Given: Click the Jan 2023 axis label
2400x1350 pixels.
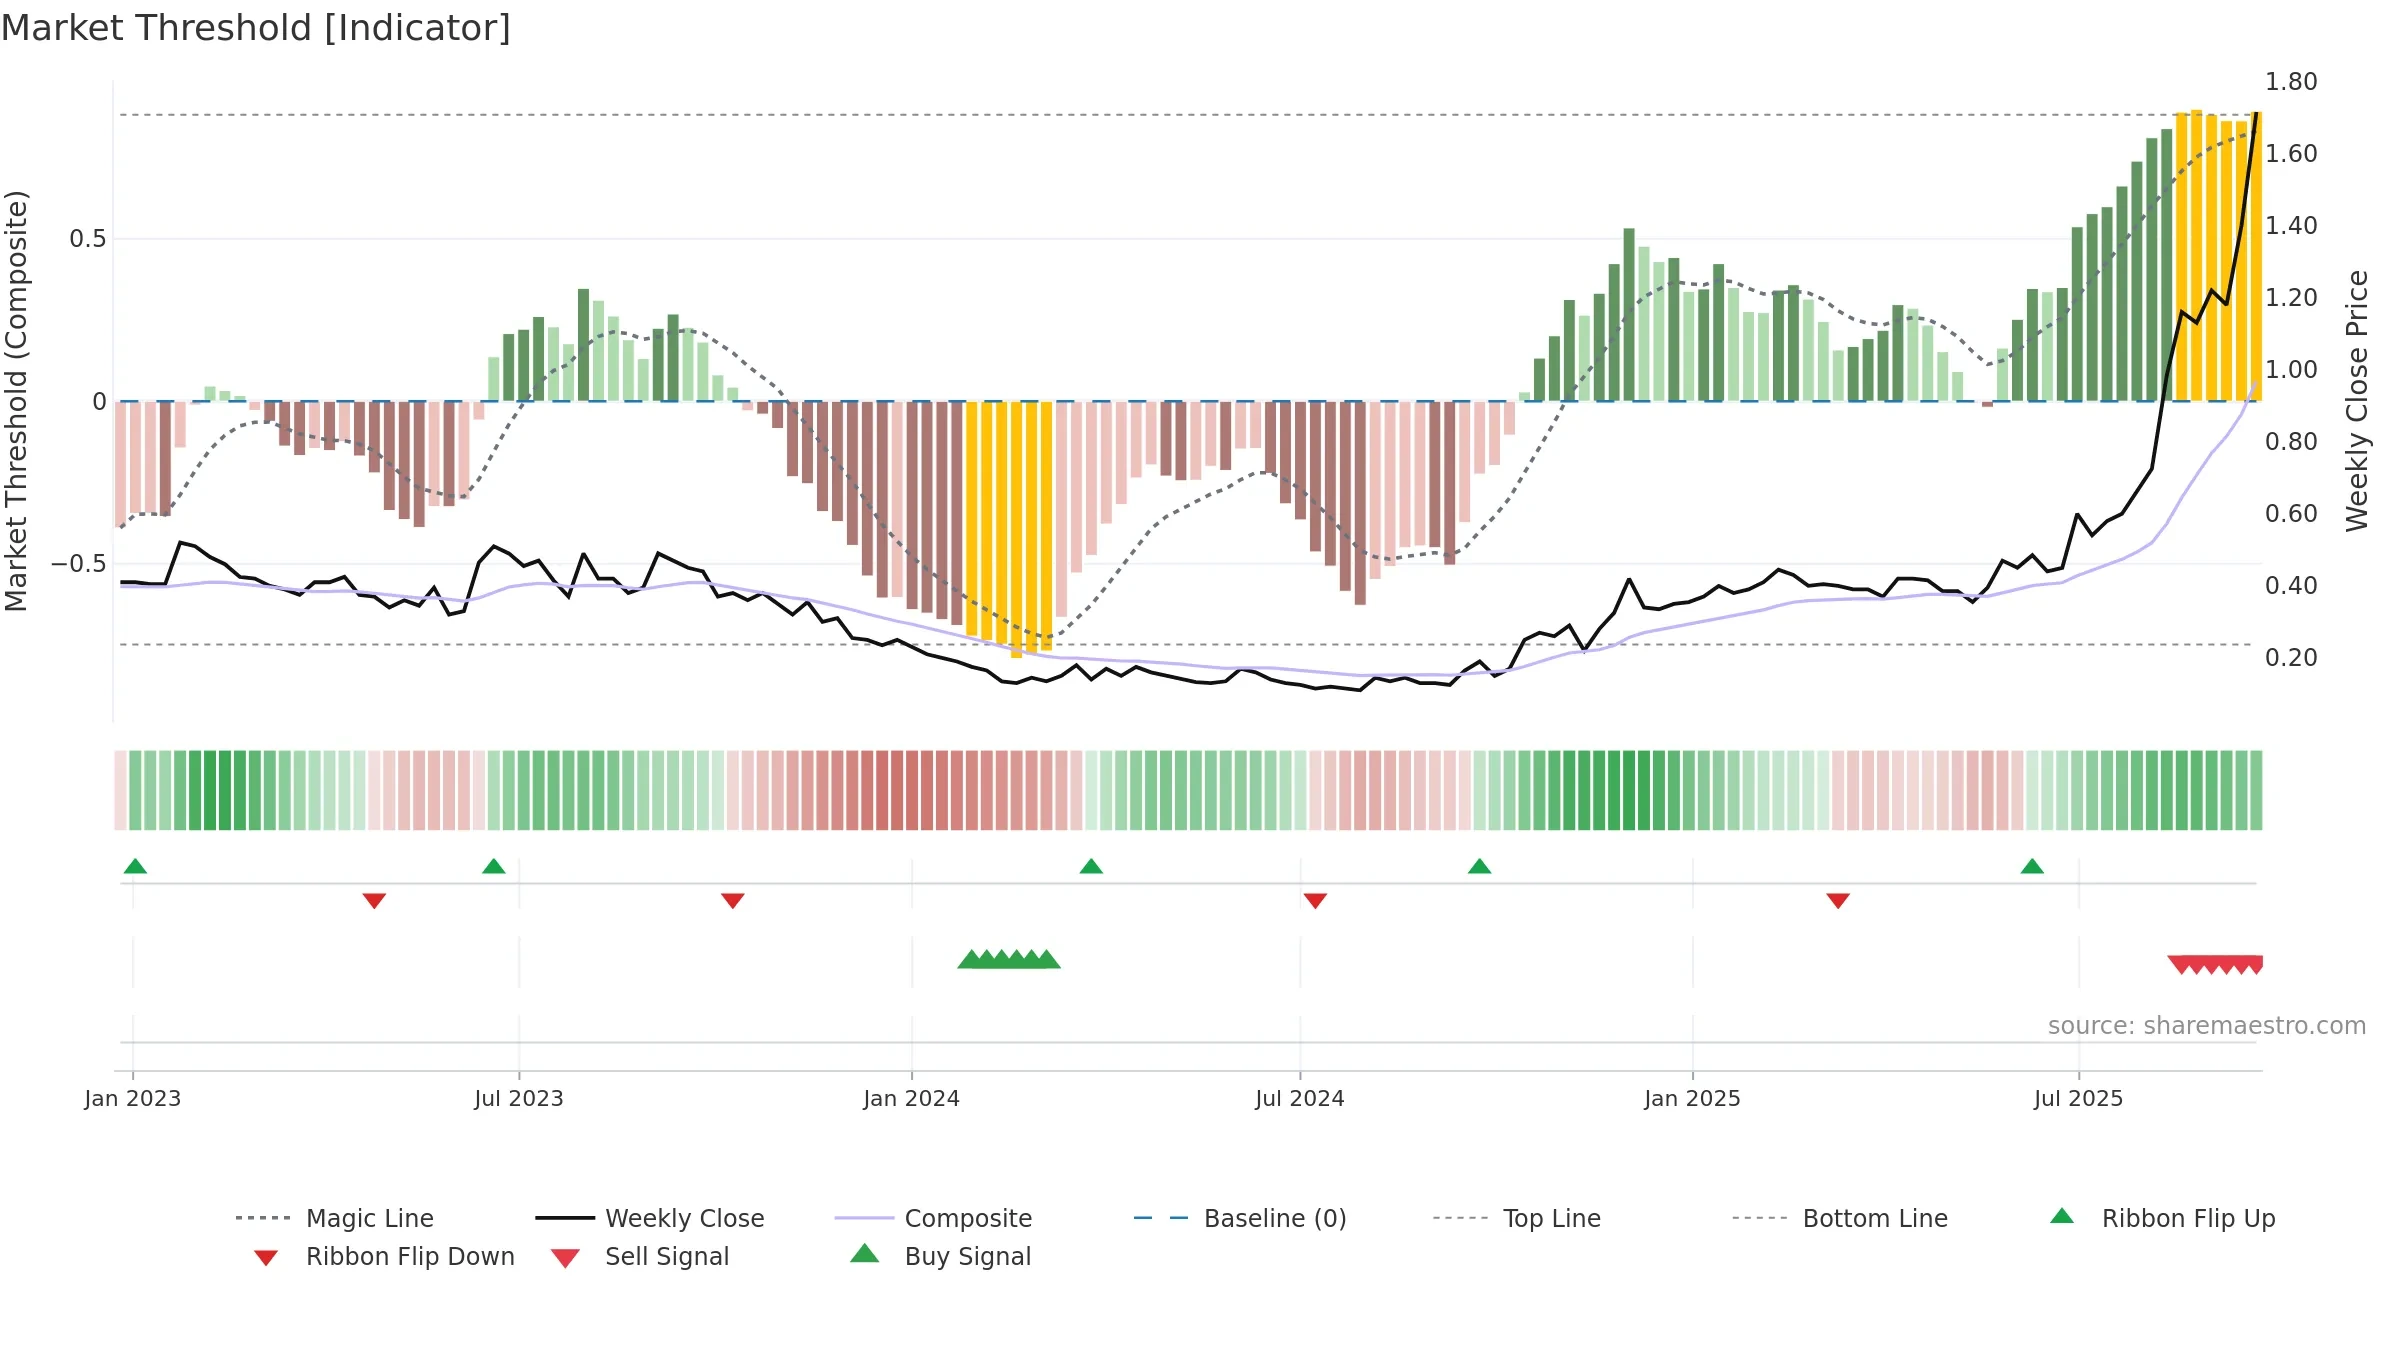Looking at the screenshot, I should (133, 1099).
